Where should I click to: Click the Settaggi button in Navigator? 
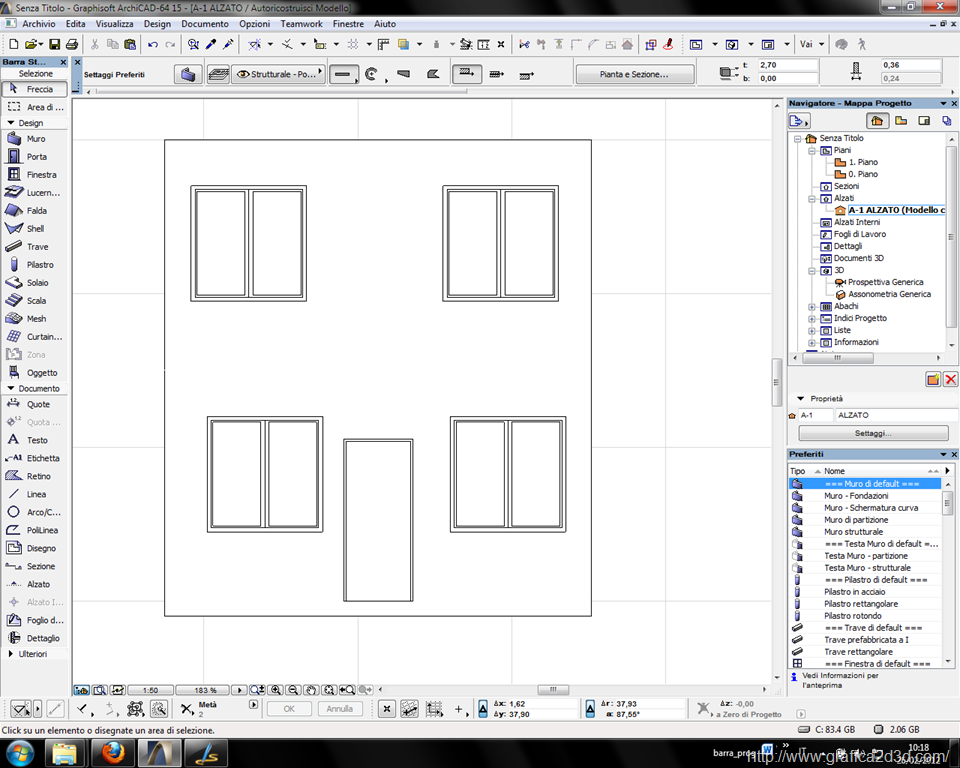pos(871,434)
